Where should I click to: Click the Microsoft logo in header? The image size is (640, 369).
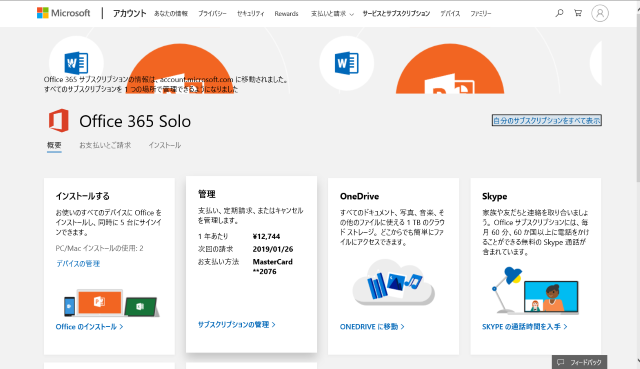pos(63,13)
